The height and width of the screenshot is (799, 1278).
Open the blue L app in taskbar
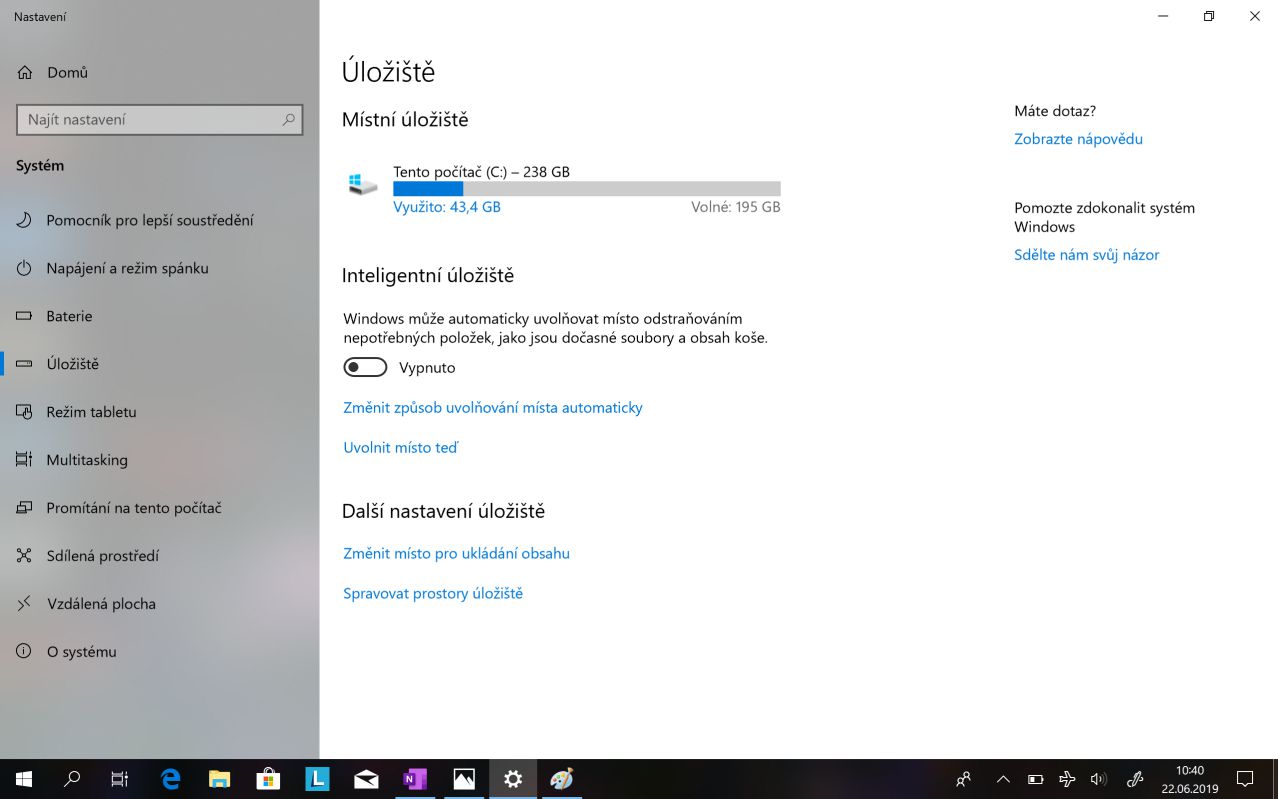(317, 779)
